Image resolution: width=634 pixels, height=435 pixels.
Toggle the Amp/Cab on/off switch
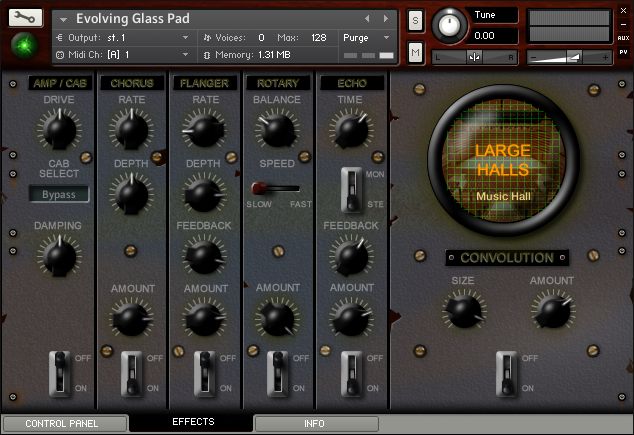pos(60,374)
